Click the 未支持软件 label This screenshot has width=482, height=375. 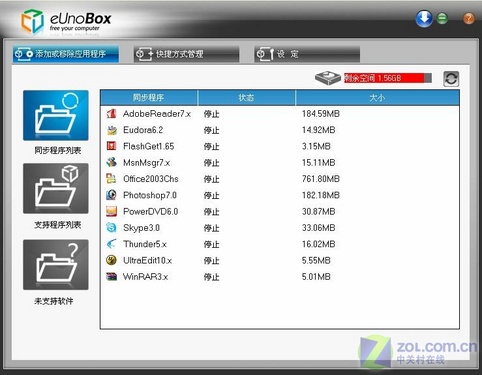[x=54, y=301]
